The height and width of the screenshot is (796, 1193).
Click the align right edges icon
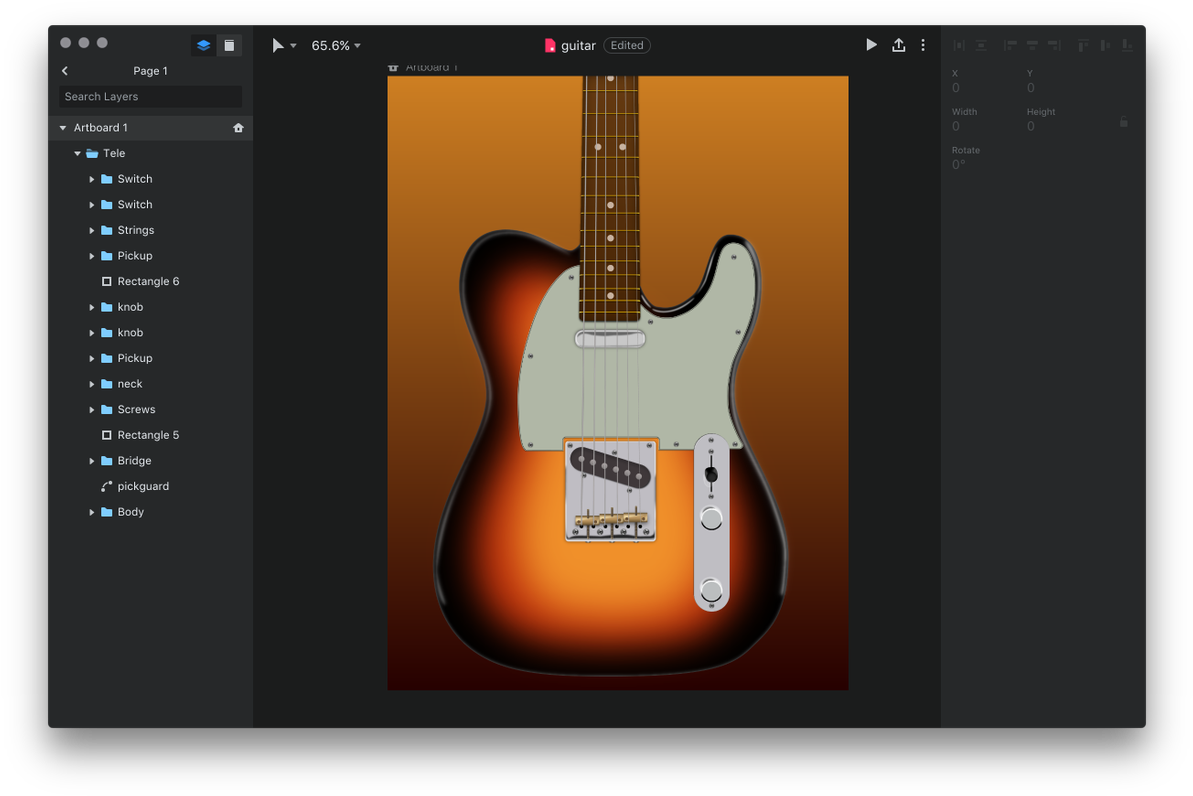(1053, 45)
